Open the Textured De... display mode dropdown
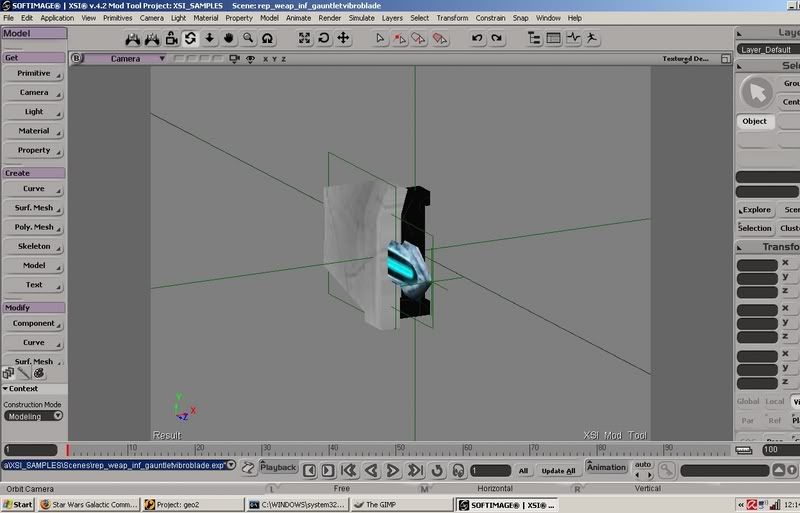Screen dimensions: 800x513 (685, 59)
